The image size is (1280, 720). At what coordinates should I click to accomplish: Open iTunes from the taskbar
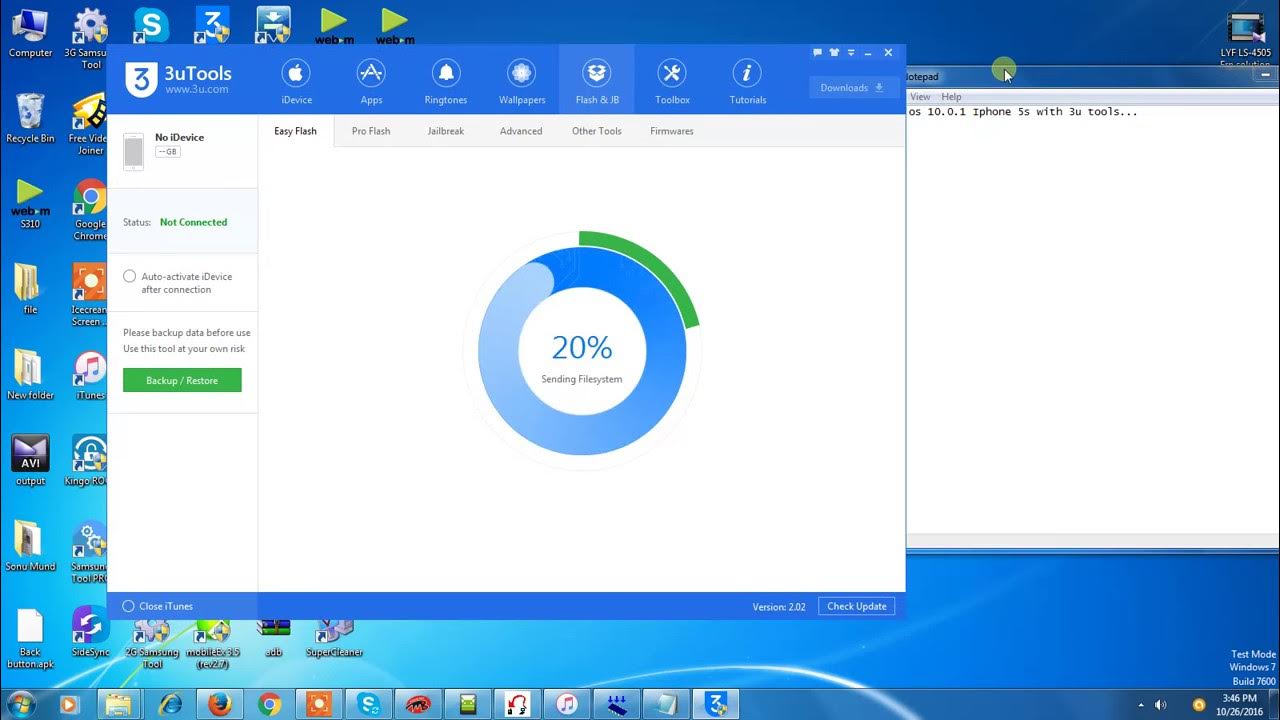567,705
